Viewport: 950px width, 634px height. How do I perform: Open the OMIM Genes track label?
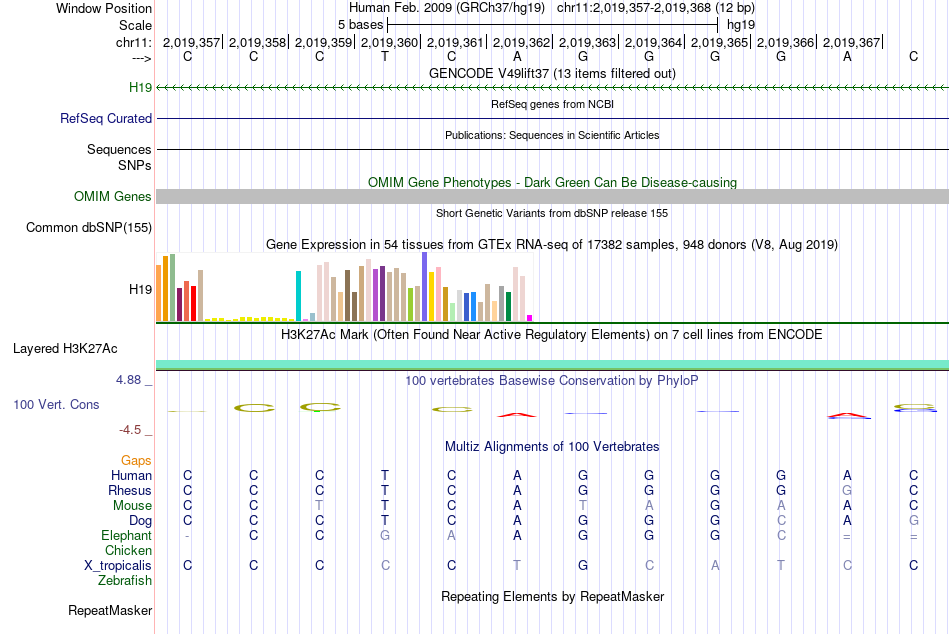click(112, 196)
